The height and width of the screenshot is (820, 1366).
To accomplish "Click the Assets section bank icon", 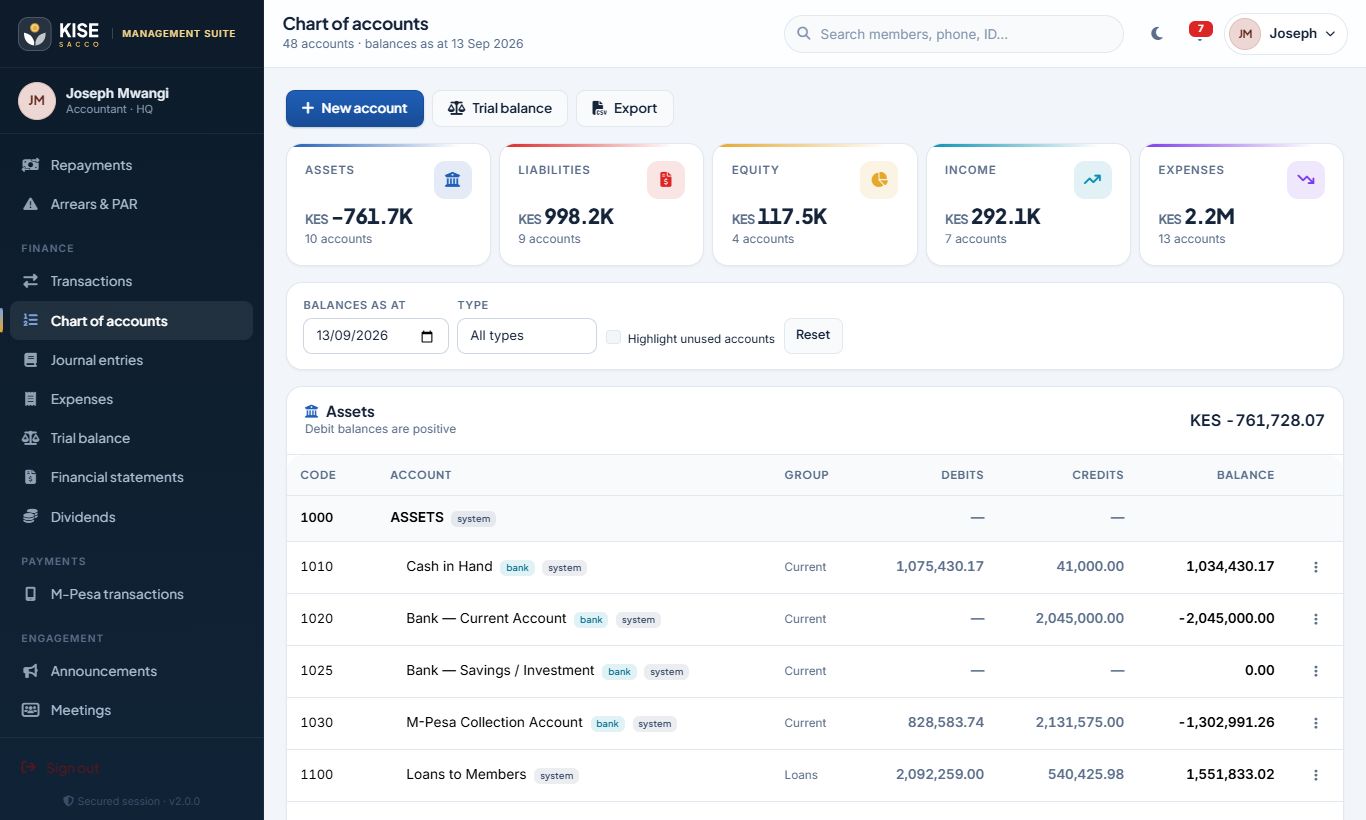I will pyautogui.click(x=312, y=412).
